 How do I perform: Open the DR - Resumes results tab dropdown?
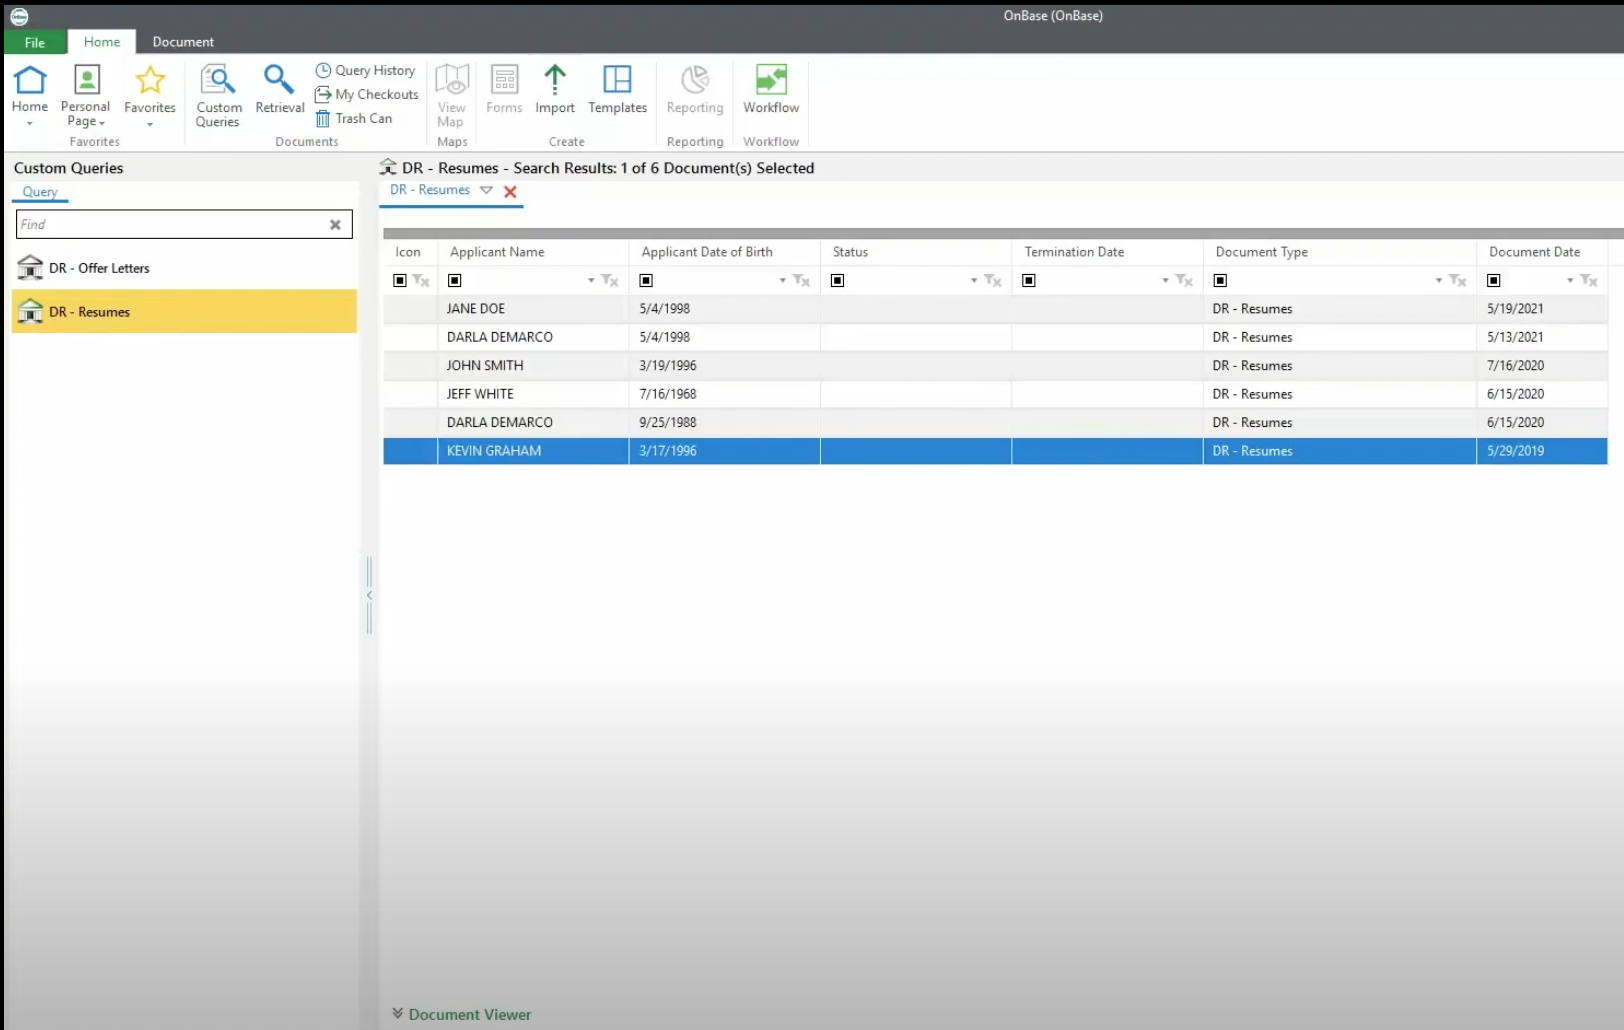coord(487,190)
